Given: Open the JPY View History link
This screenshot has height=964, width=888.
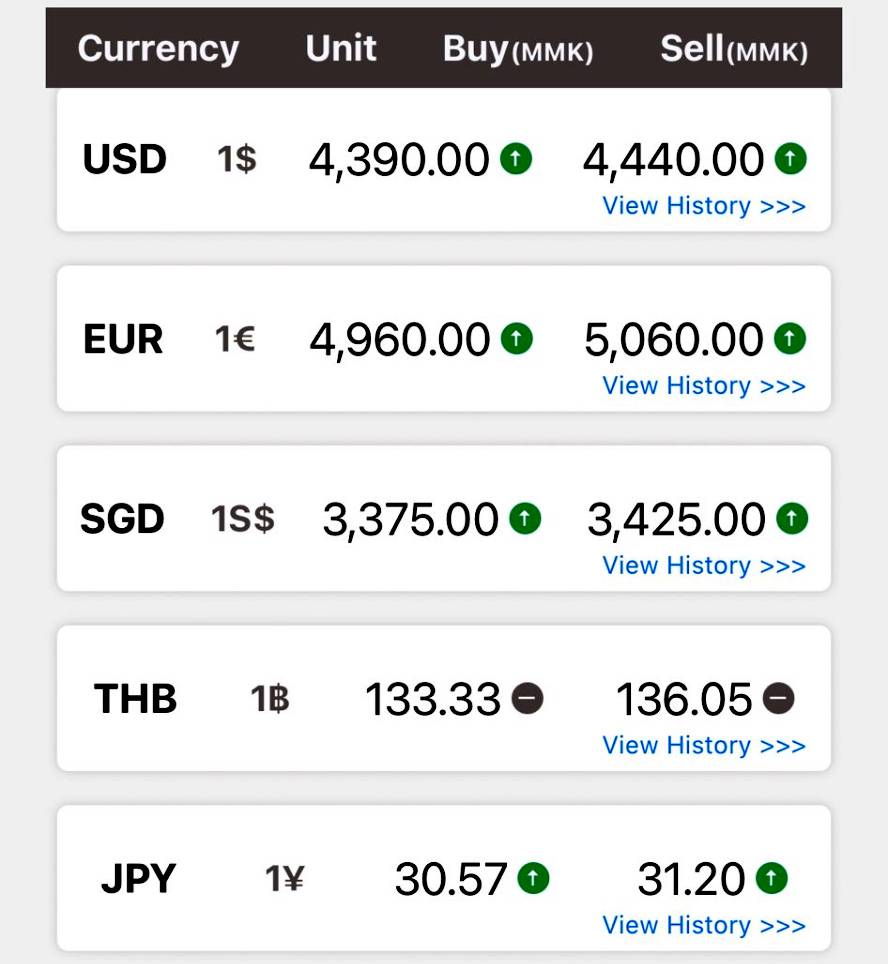Looking at the screenshot, I should pyautogui.click(x=703, y=926).
